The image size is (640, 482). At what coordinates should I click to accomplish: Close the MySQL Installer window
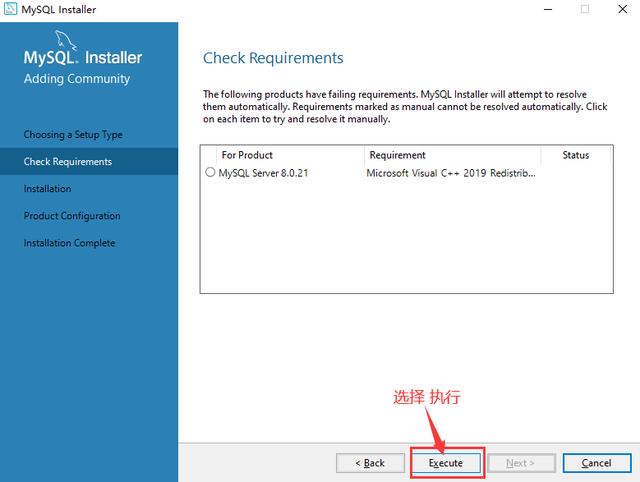coord(622,9)
